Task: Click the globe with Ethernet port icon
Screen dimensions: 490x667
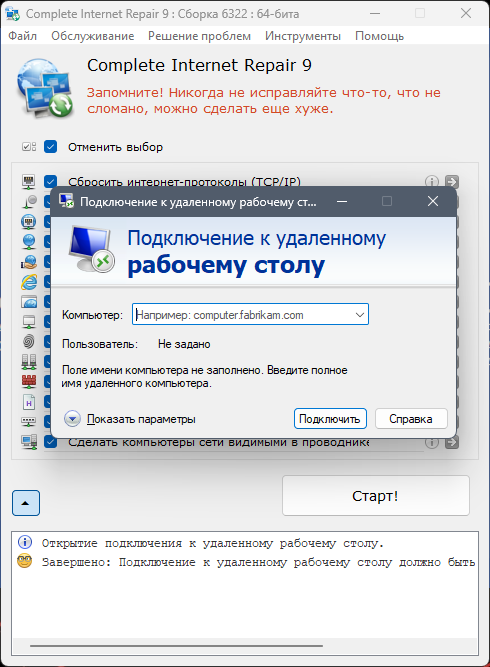Action: (x=28, y=222)
